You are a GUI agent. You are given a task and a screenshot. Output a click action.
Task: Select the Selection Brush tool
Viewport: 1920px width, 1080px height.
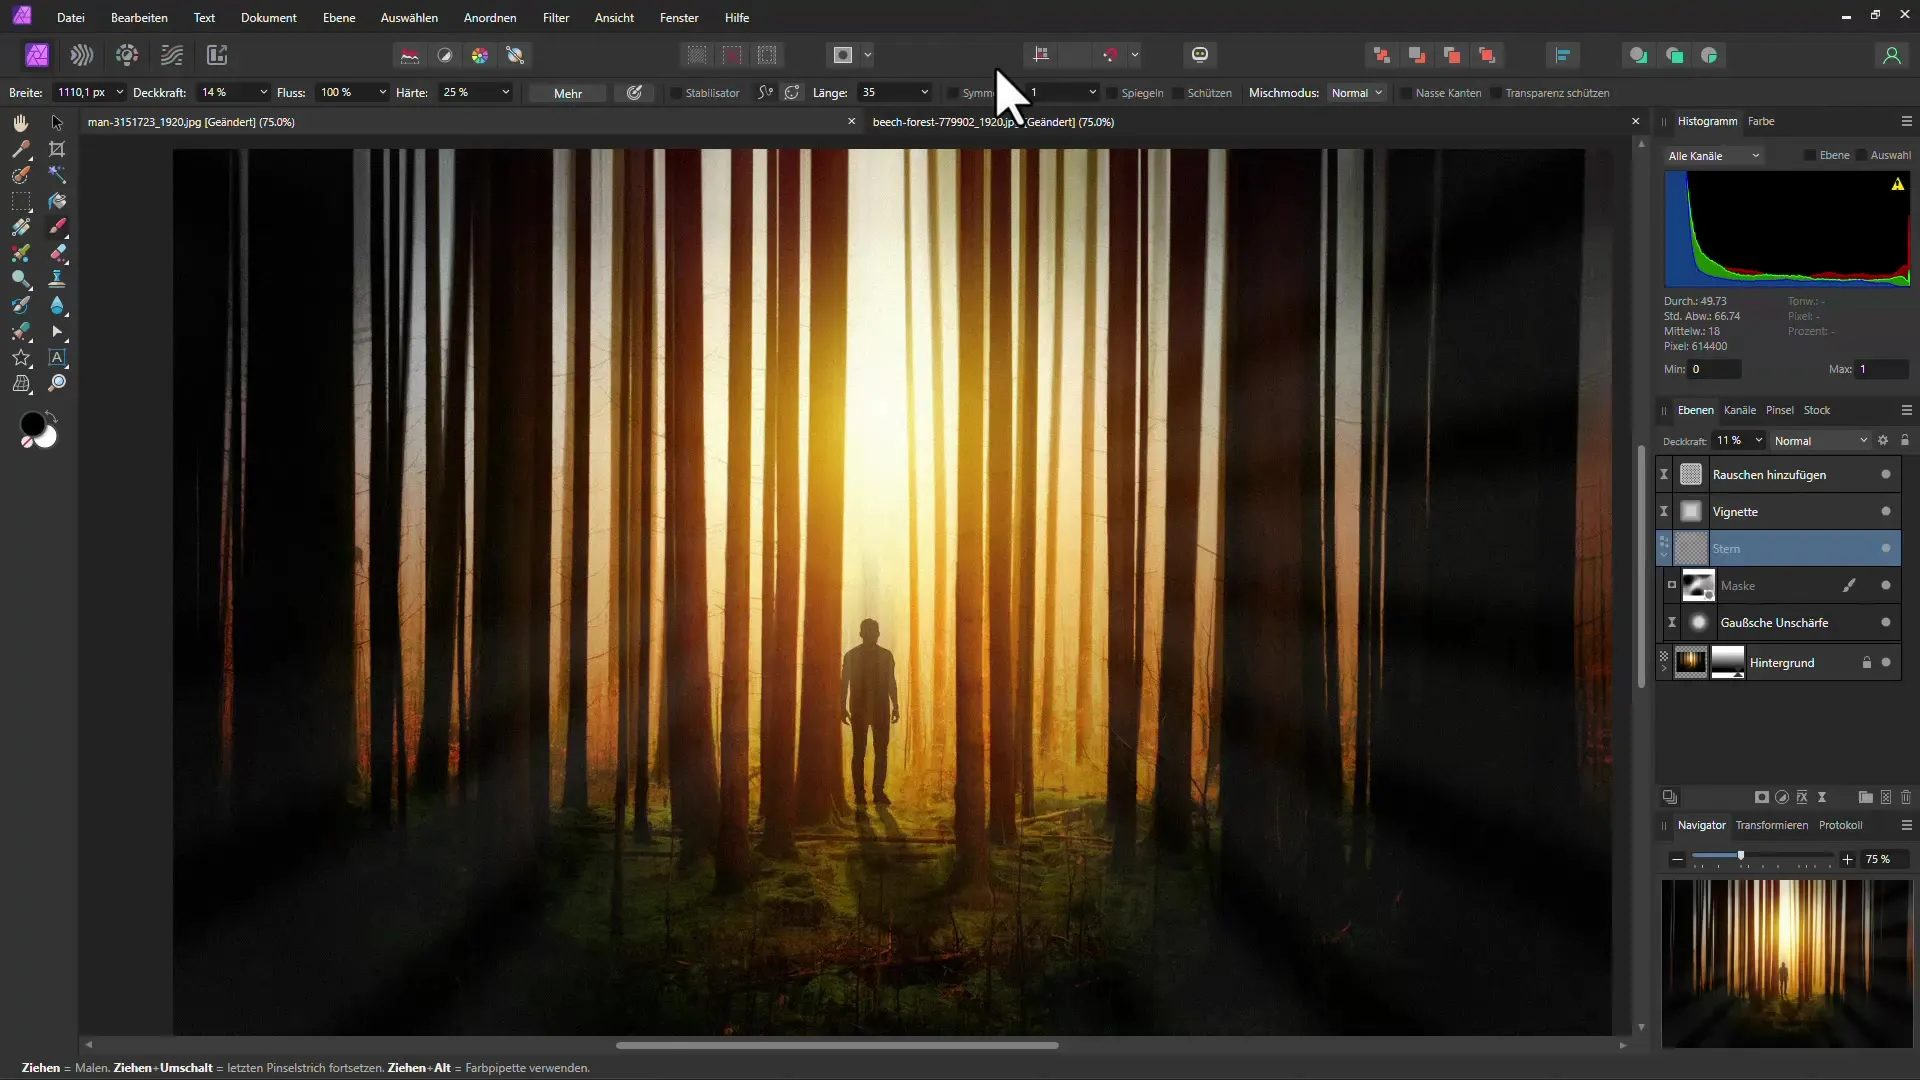20,175
